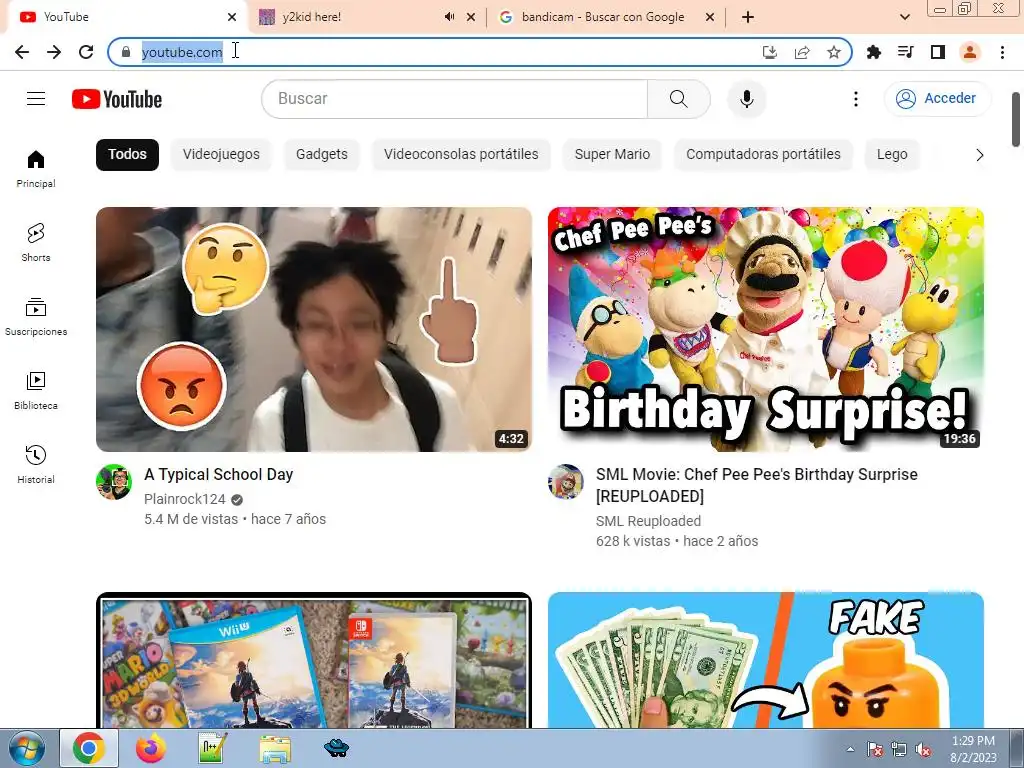Open Plainrock124 channel avatar
This screenshot has height=768, width=1024.
tap(114, 482)
